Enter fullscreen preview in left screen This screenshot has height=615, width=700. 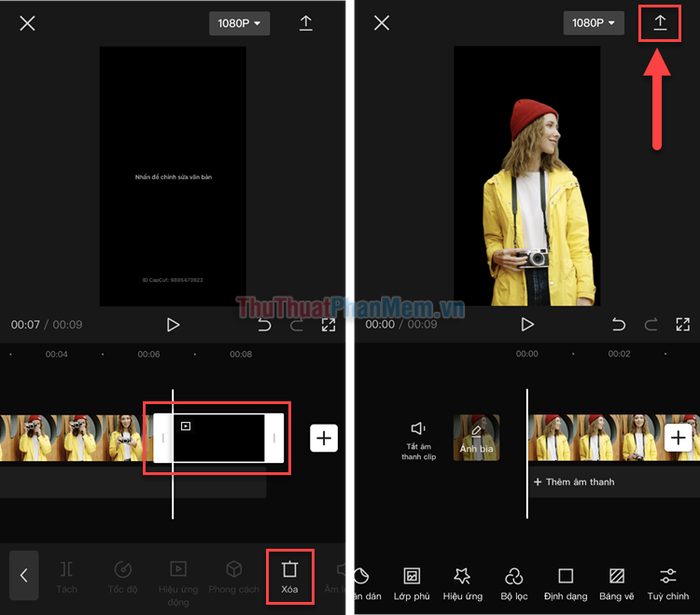coord(329,325)
